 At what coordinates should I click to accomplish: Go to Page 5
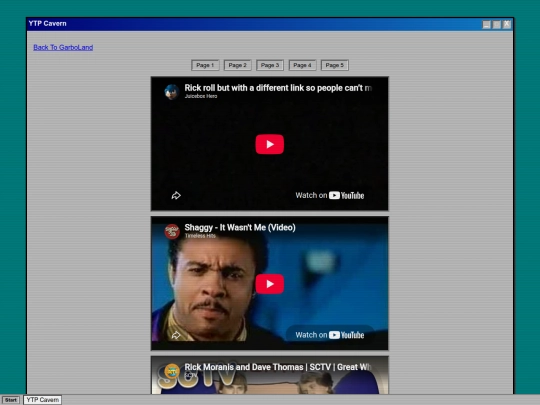335,65
